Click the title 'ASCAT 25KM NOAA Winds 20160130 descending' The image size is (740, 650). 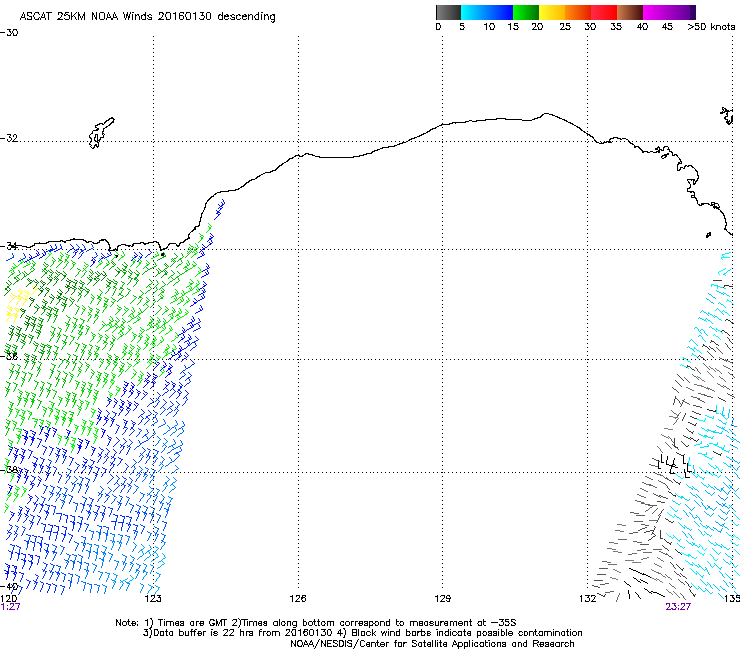point(147,17)
